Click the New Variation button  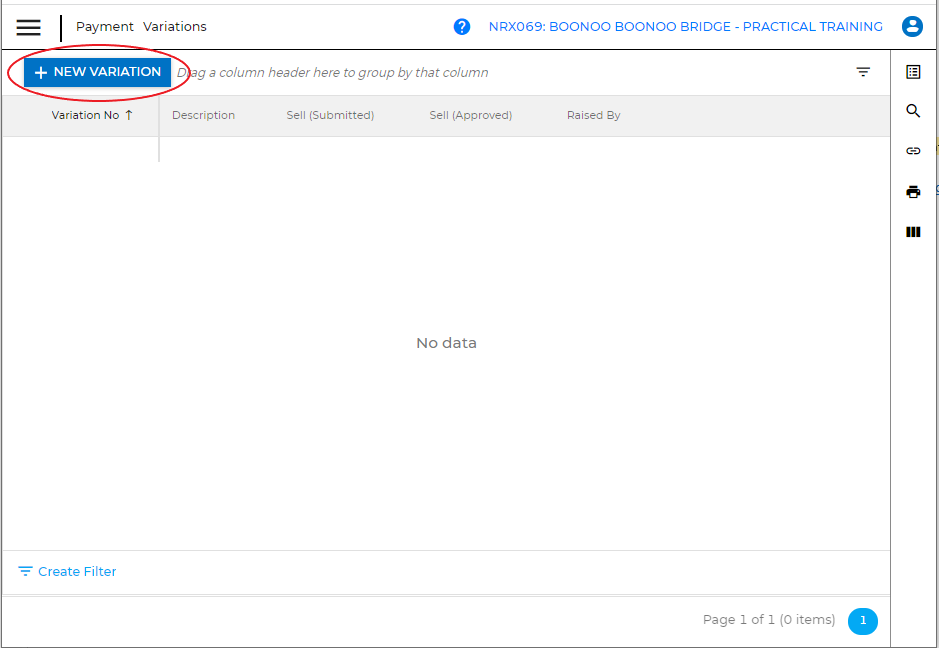click(97, 72)
